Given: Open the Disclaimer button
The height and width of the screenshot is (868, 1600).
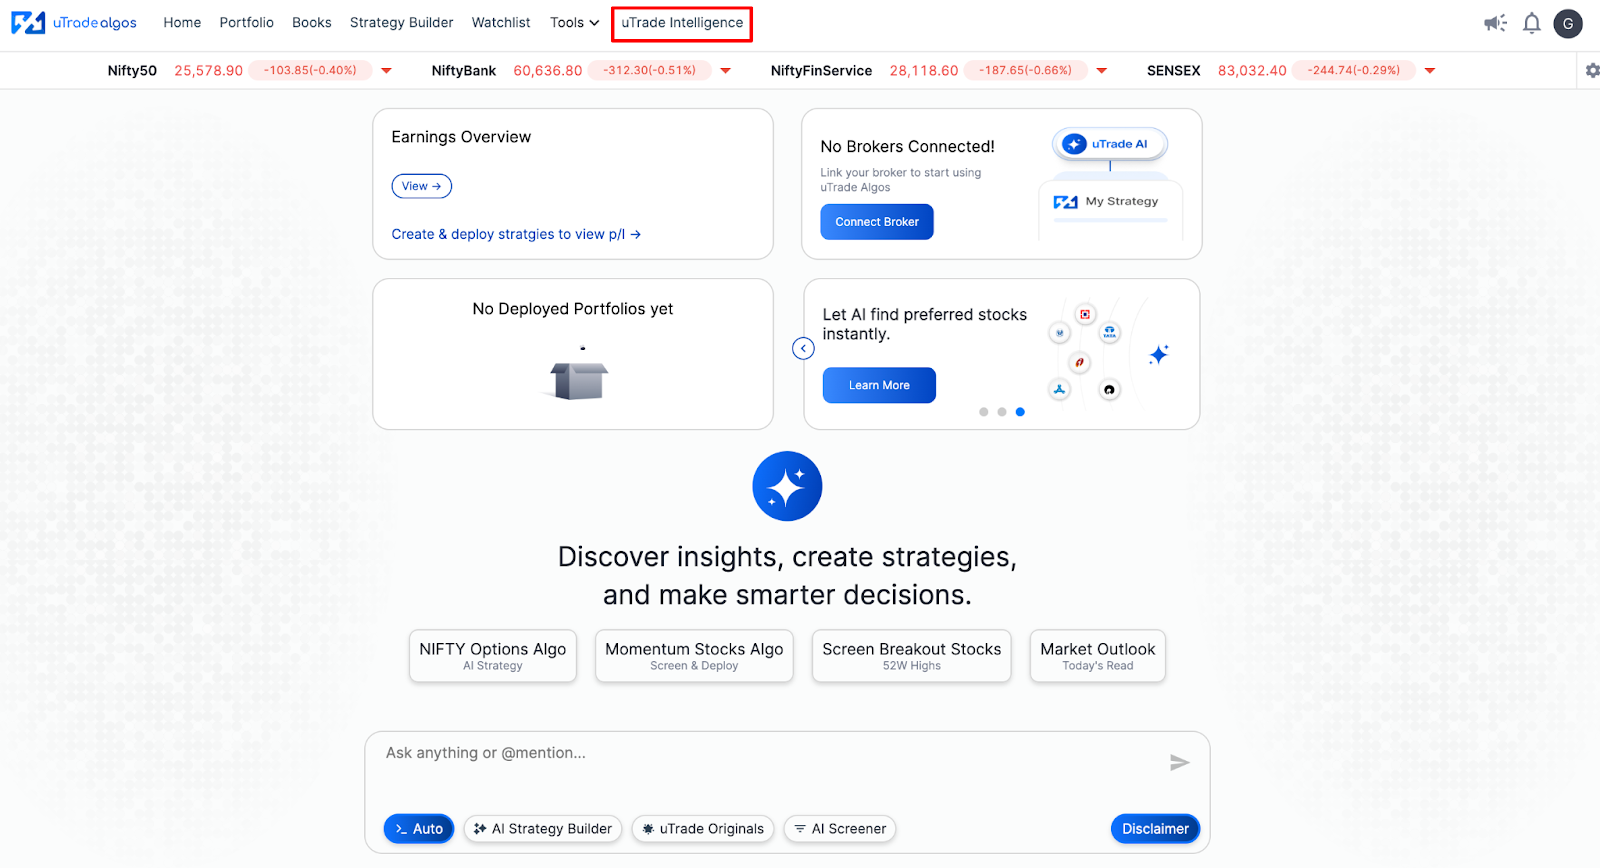Looking at the screenshot, I should point(1155,829).
